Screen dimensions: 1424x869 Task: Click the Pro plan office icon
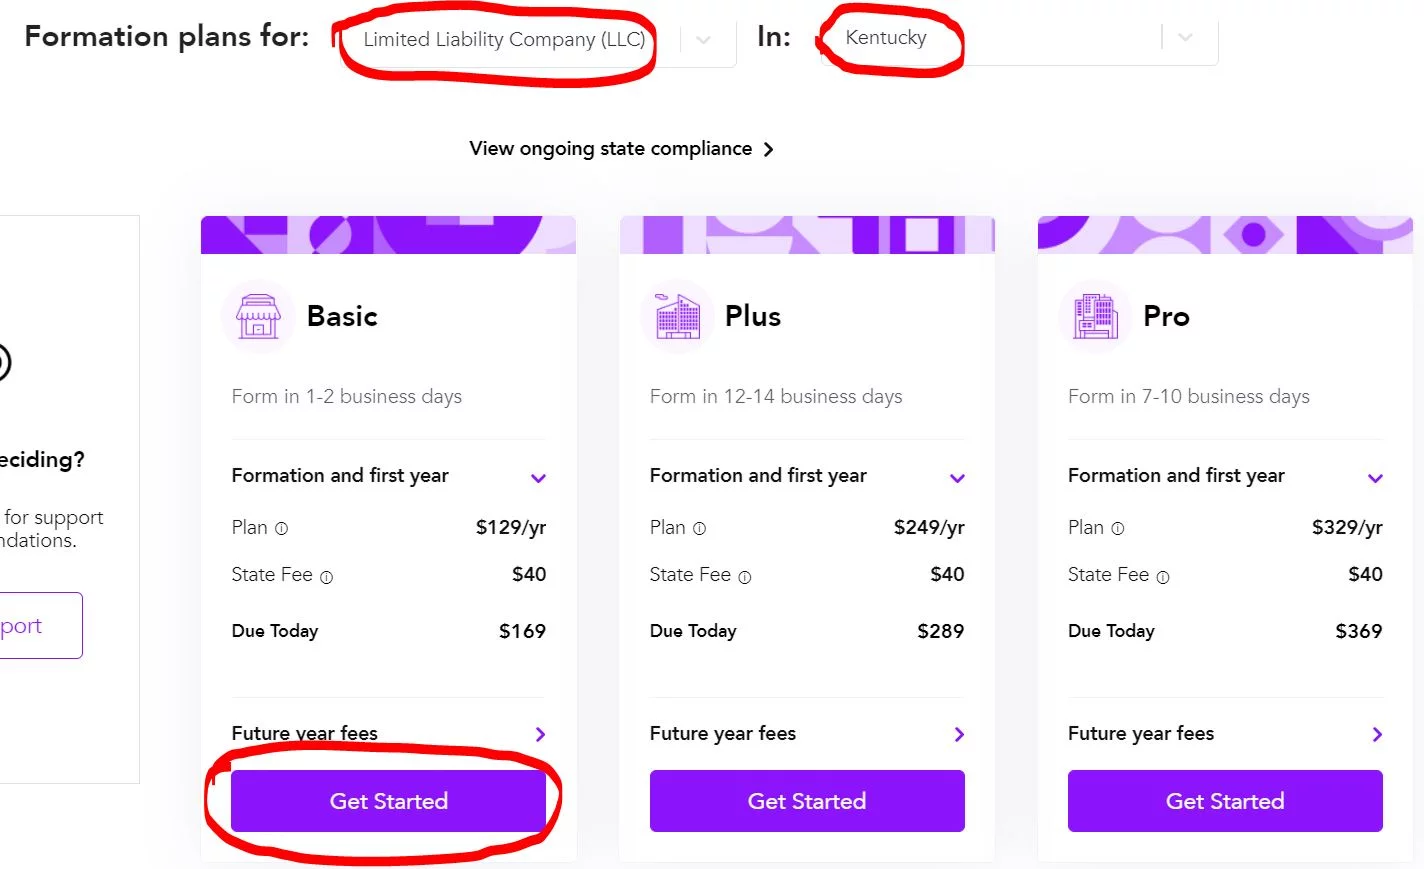[1095, 316]
